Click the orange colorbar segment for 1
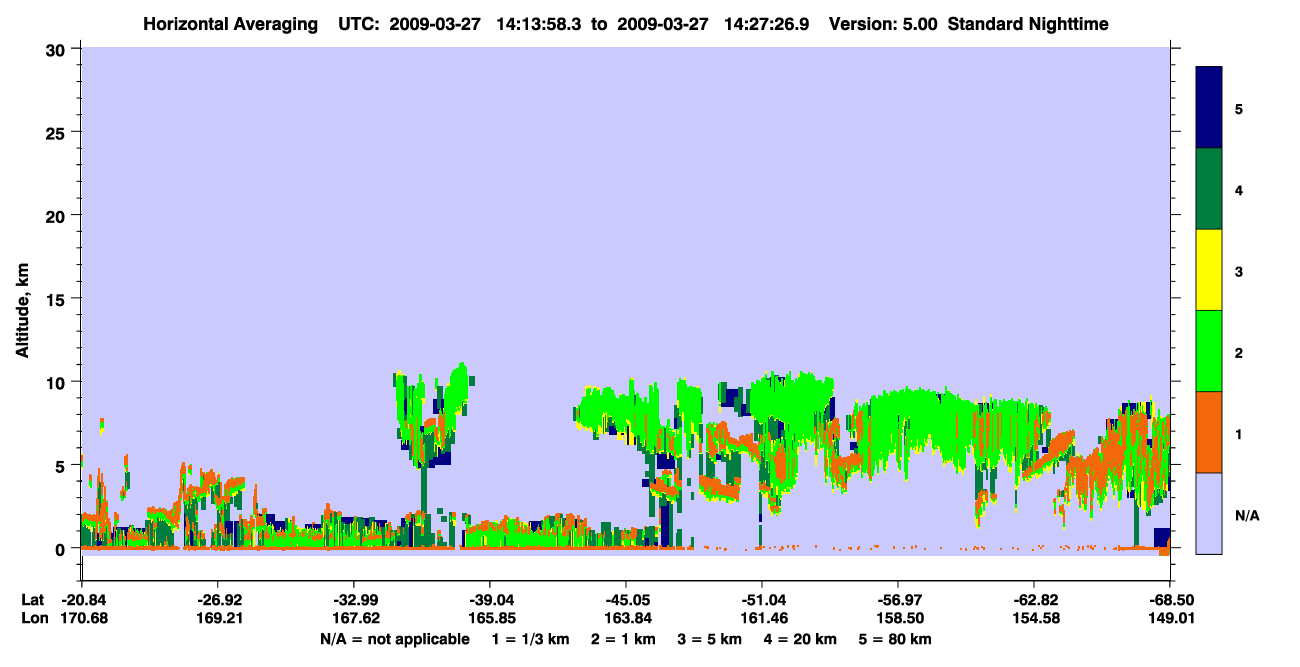Screen dimensions: 1300x667 [x=1209, y=432]
